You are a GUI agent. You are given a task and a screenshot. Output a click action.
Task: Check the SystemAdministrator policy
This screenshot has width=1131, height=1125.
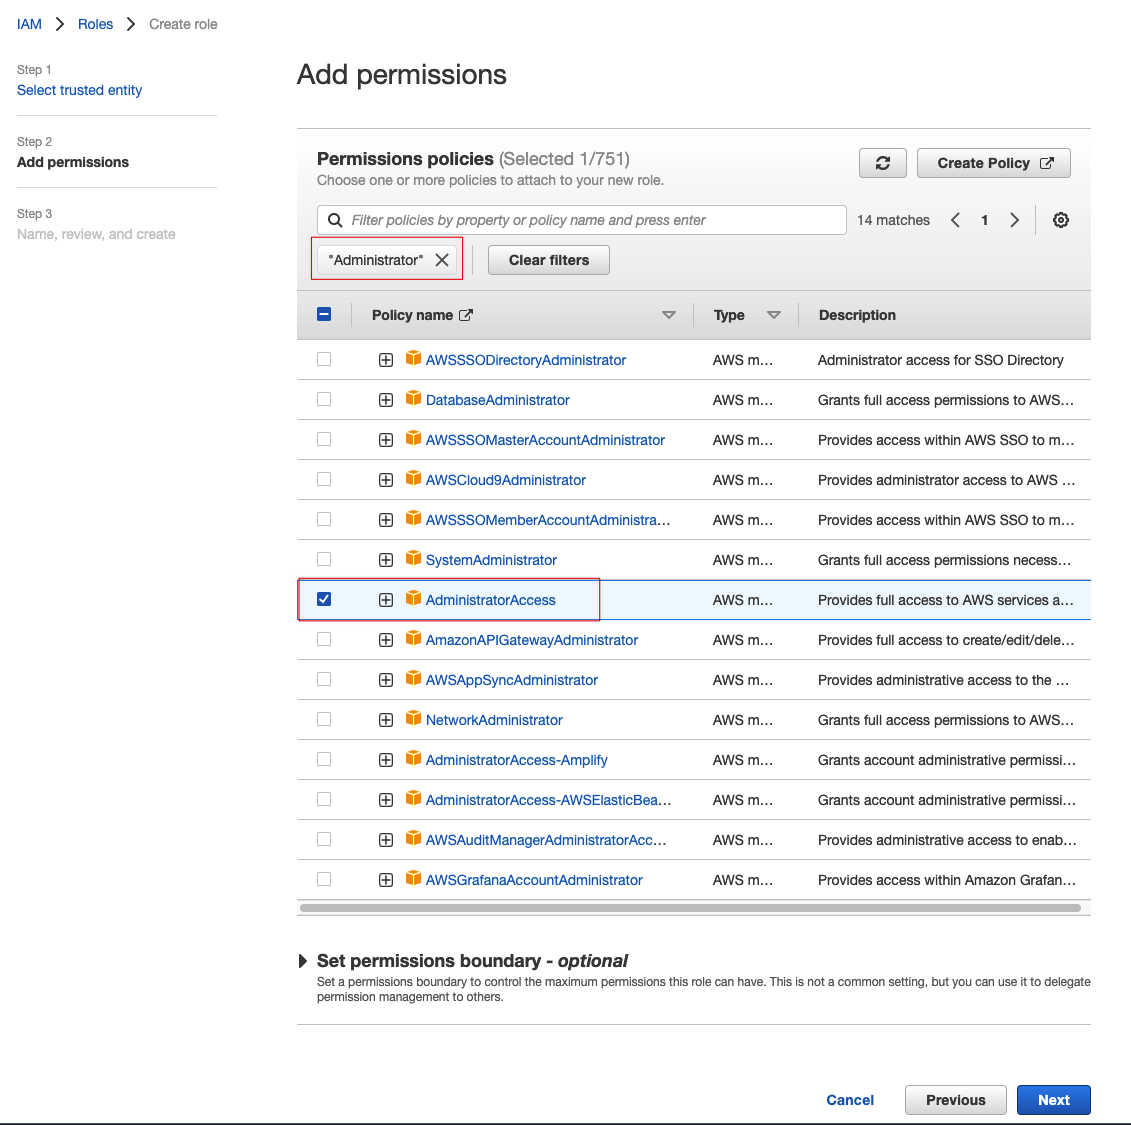(324, 559)
